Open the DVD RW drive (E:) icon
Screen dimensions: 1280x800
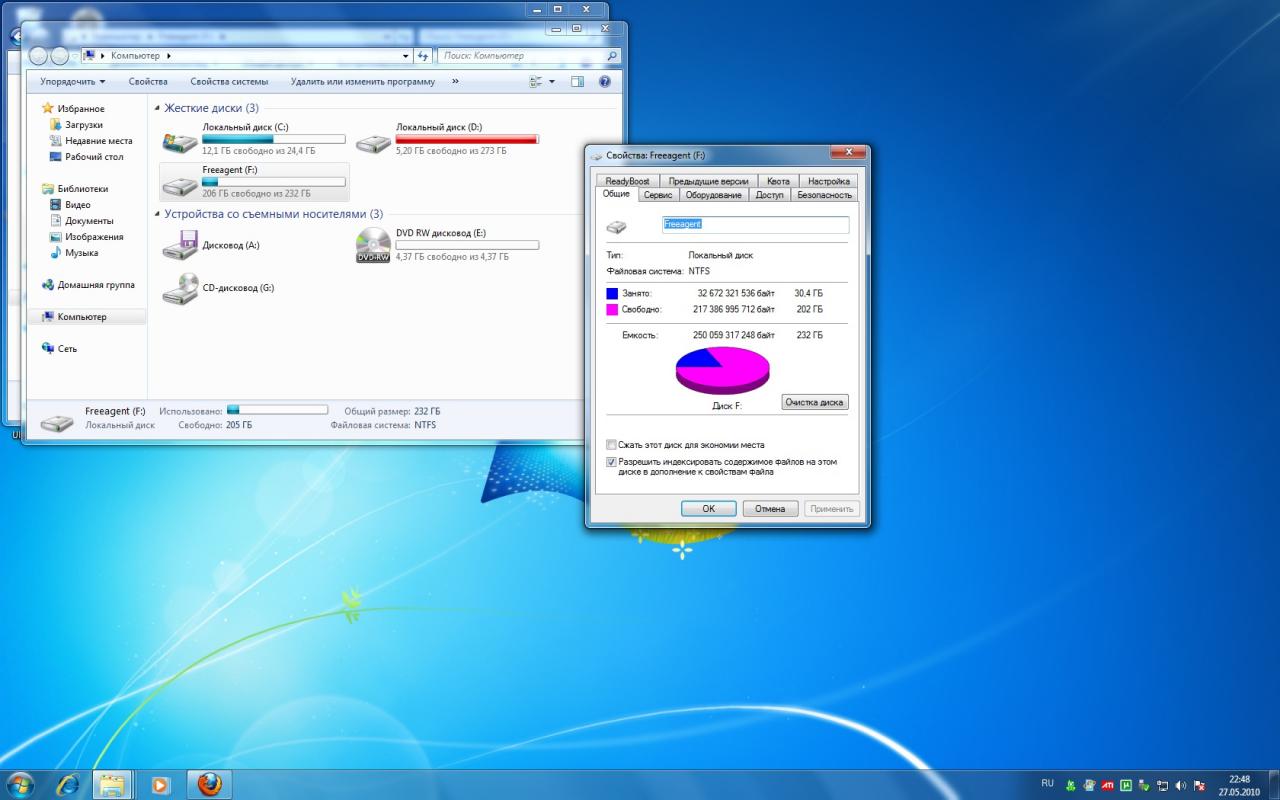[x=373, y=245]
